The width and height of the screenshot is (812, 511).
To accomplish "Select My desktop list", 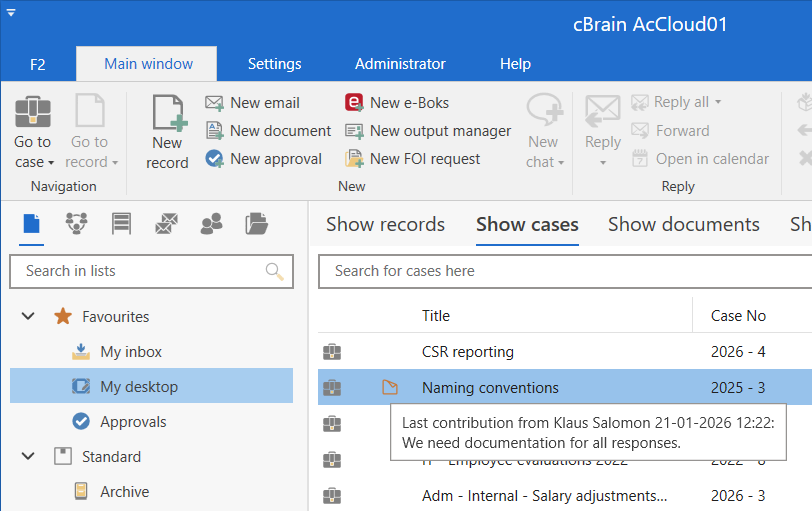I will click(x=151, y=386).
